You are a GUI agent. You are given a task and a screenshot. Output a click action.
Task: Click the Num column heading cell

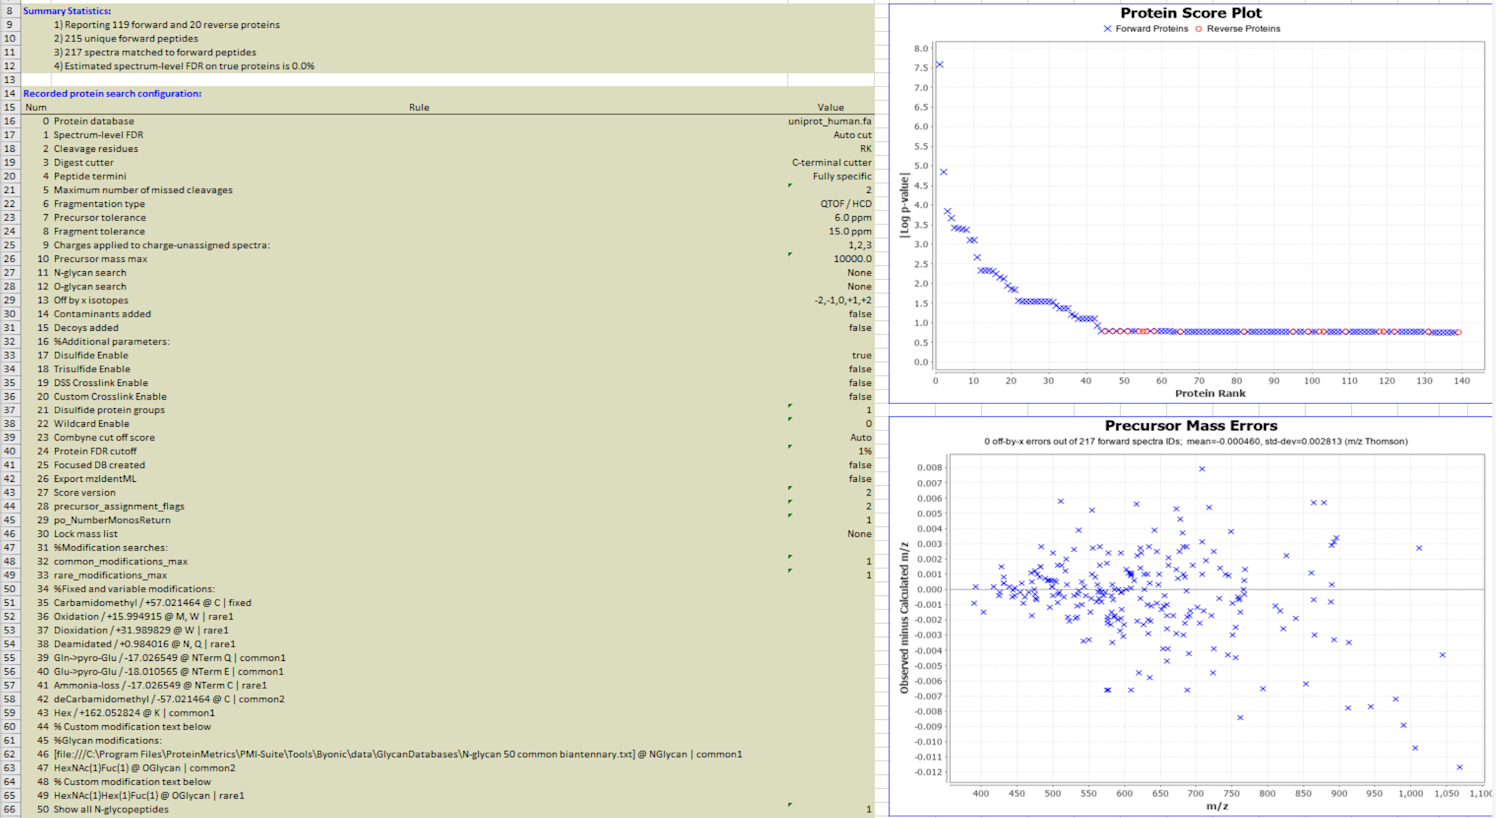click(35, 107)
